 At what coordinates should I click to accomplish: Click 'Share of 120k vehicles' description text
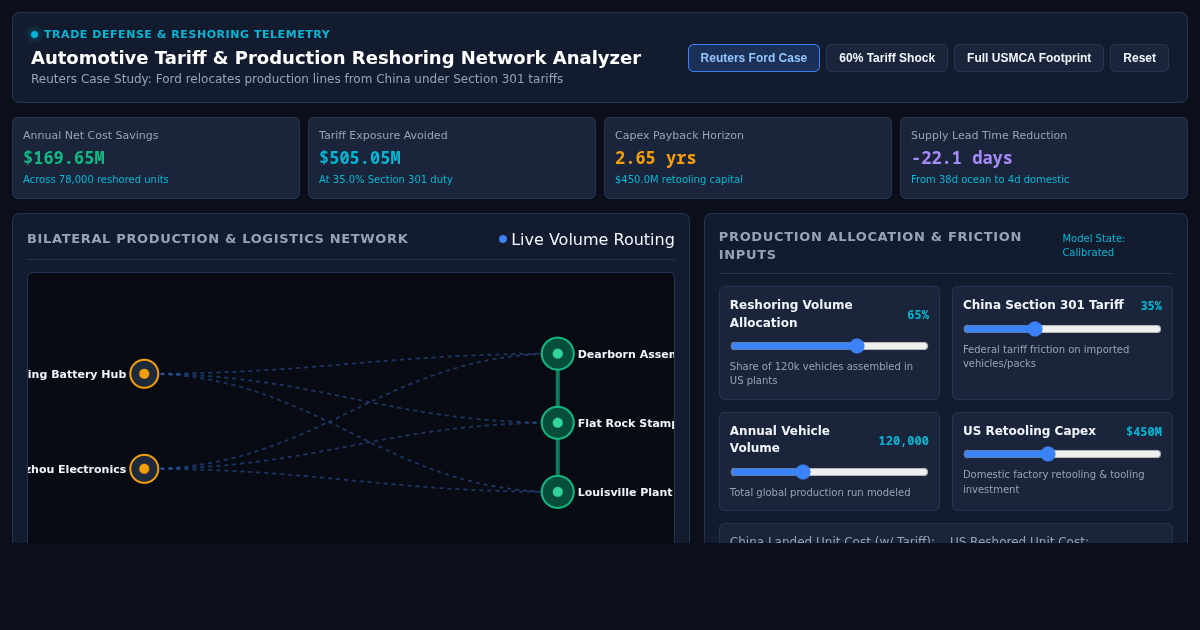821,373
